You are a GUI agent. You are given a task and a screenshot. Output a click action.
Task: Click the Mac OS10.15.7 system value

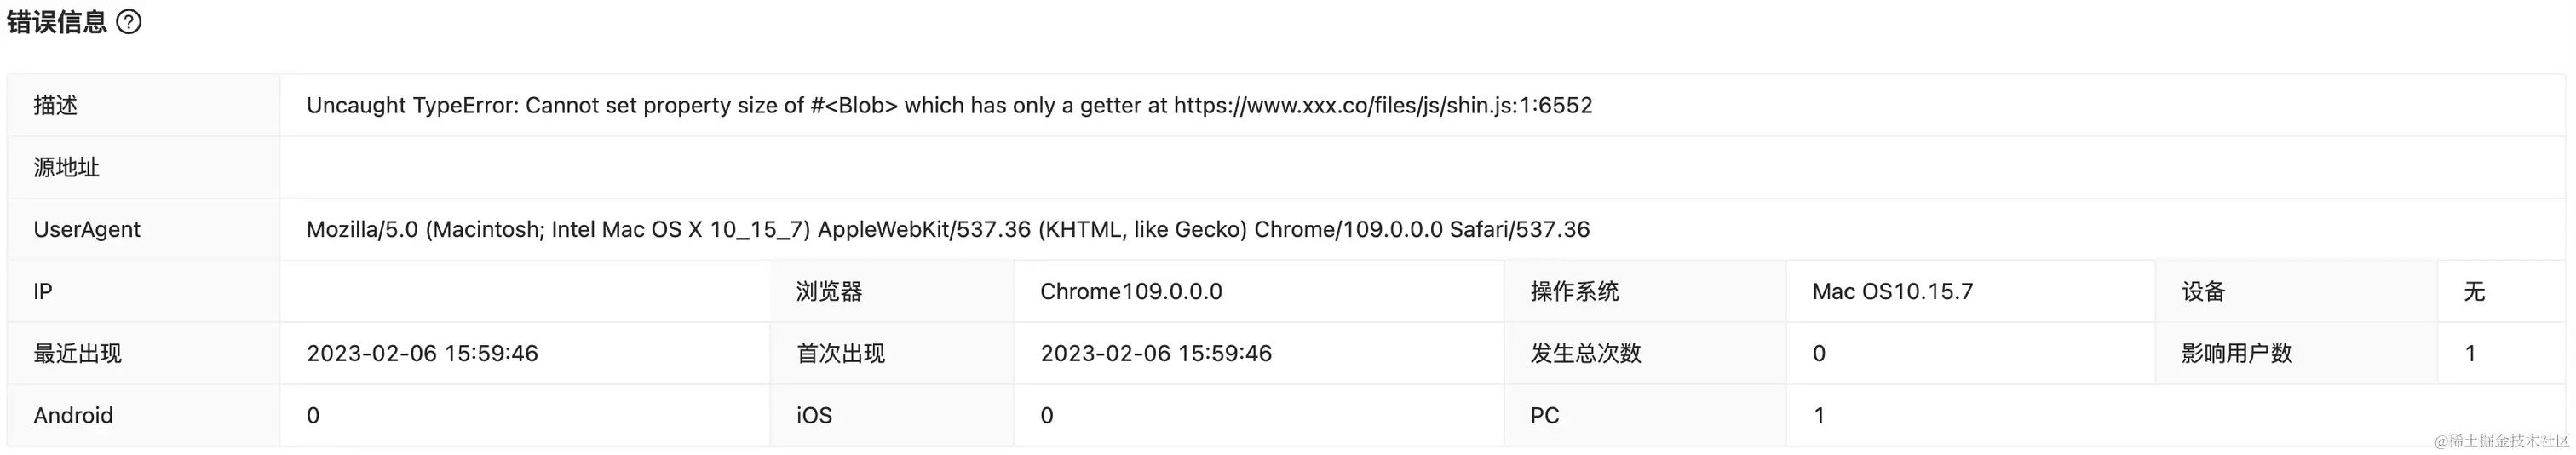click(x=1892, y=291)
